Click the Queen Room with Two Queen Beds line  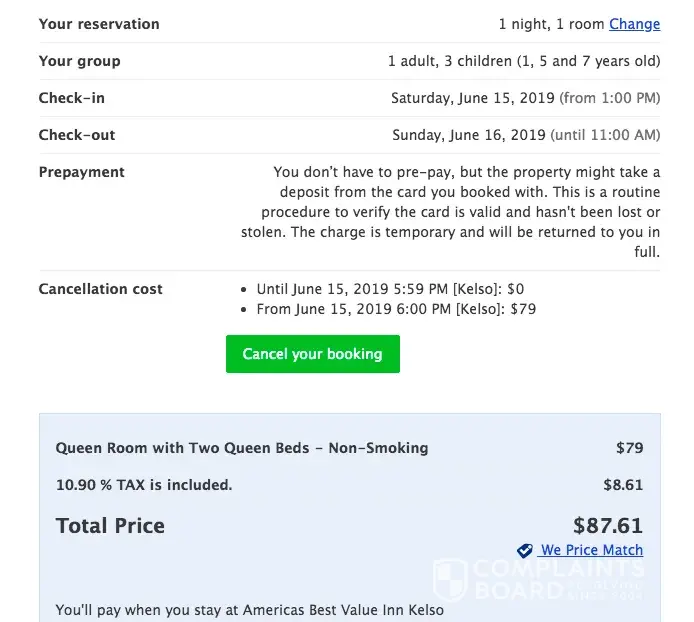click(x=242, y=448)
